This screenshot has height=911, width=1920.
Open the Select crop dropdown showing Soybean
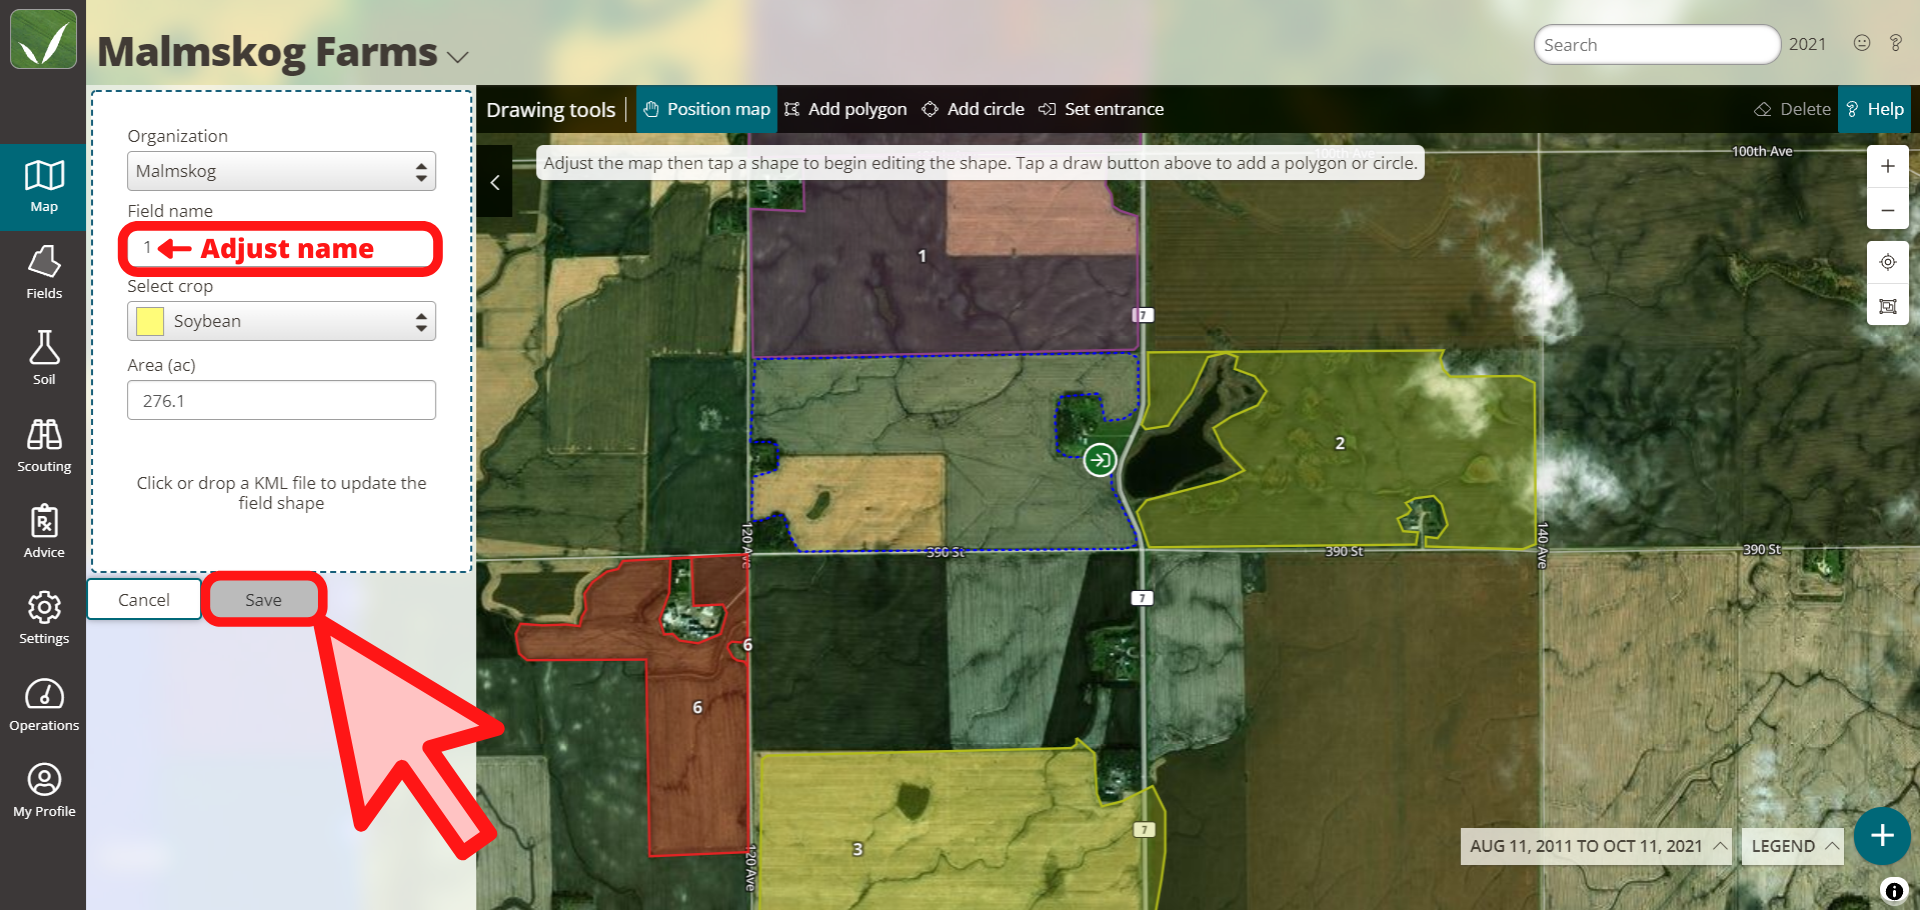tap(281, 321)
